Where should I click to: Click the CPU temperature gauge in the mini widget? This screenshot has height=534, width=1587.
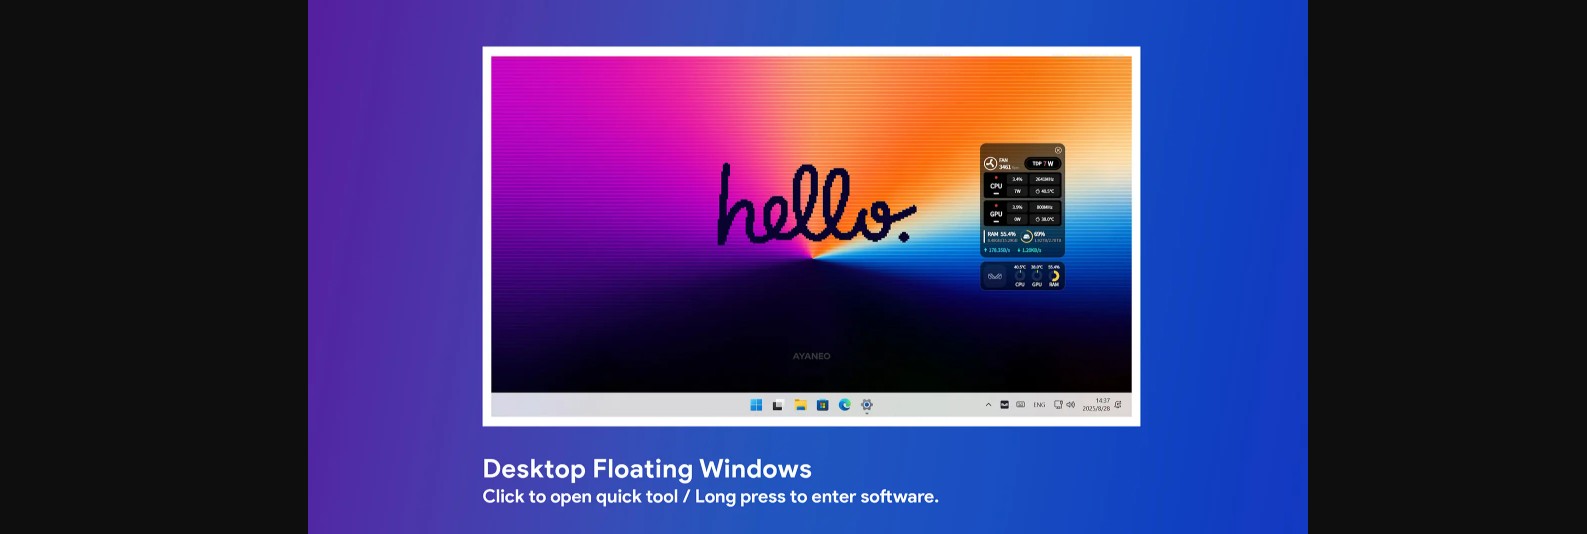click(1020, 275)
